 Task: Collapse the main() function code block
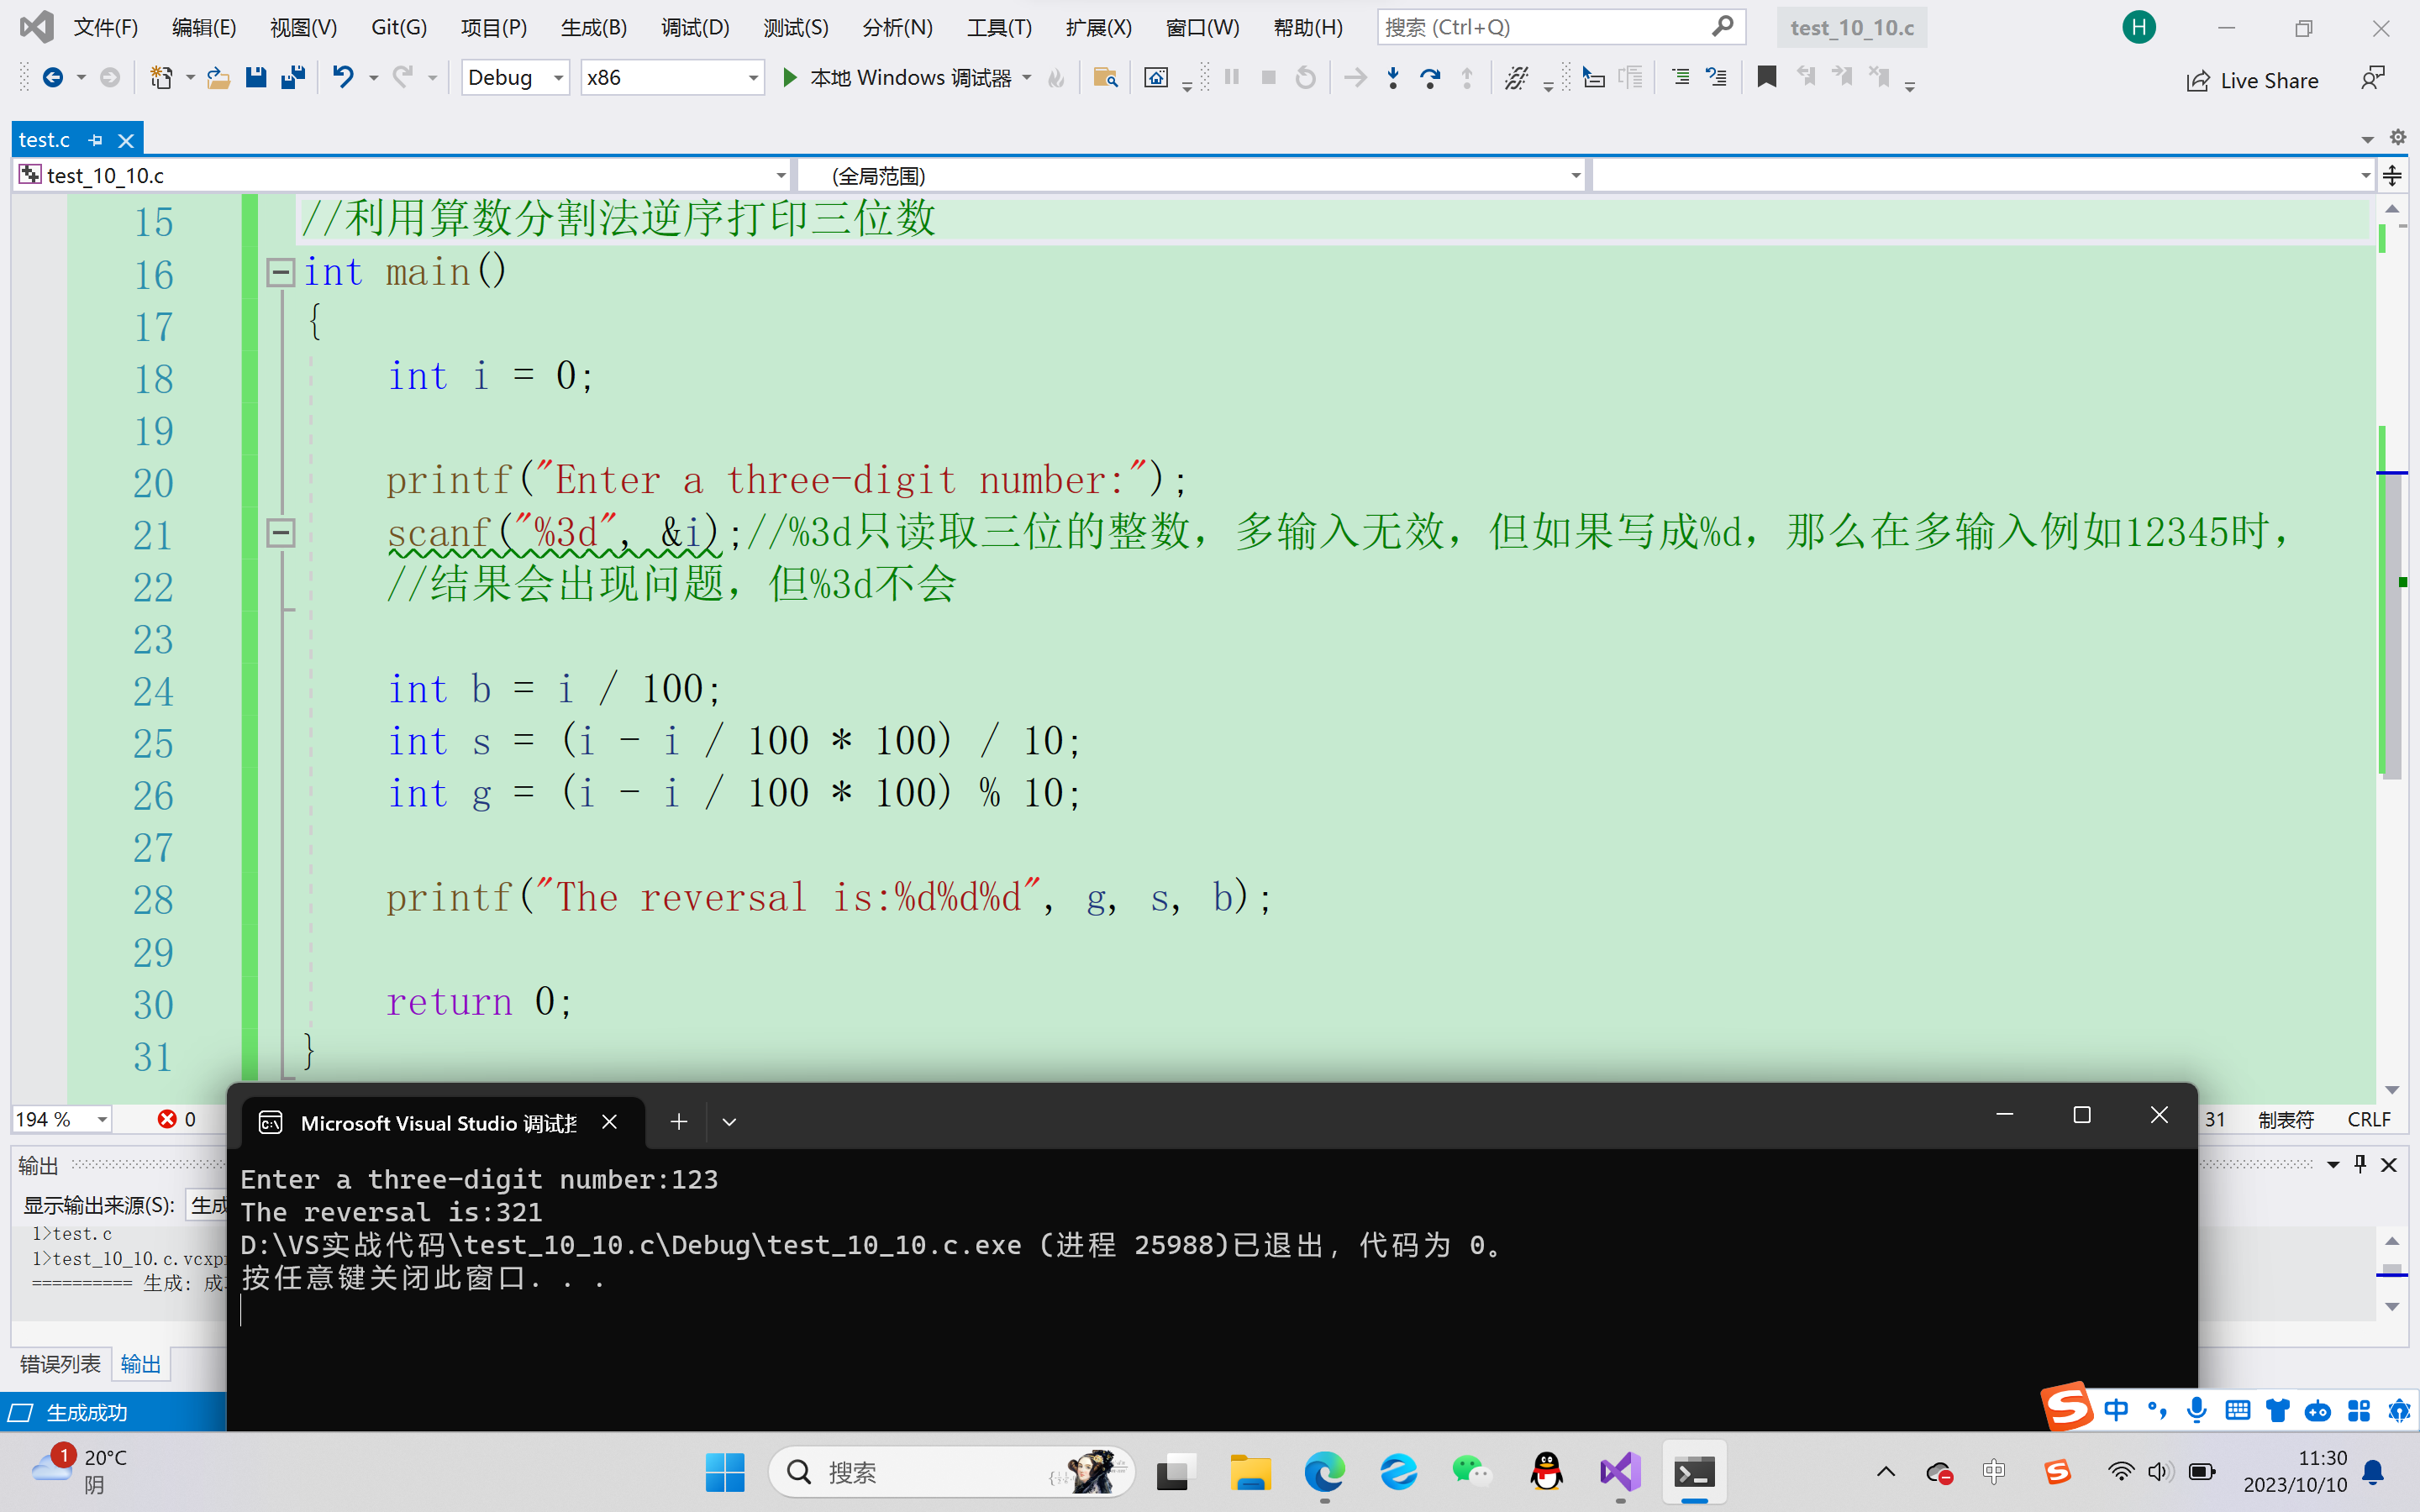coord(281,272)
